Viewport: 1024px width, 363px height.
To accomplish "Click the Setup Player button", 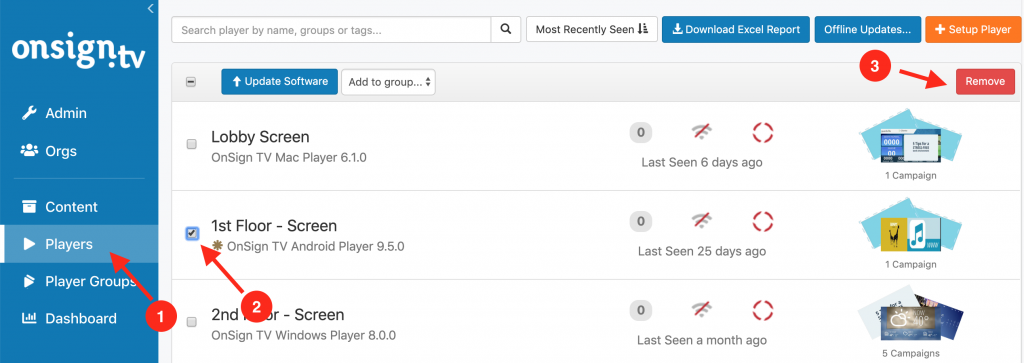I will (x=973, y=29).
